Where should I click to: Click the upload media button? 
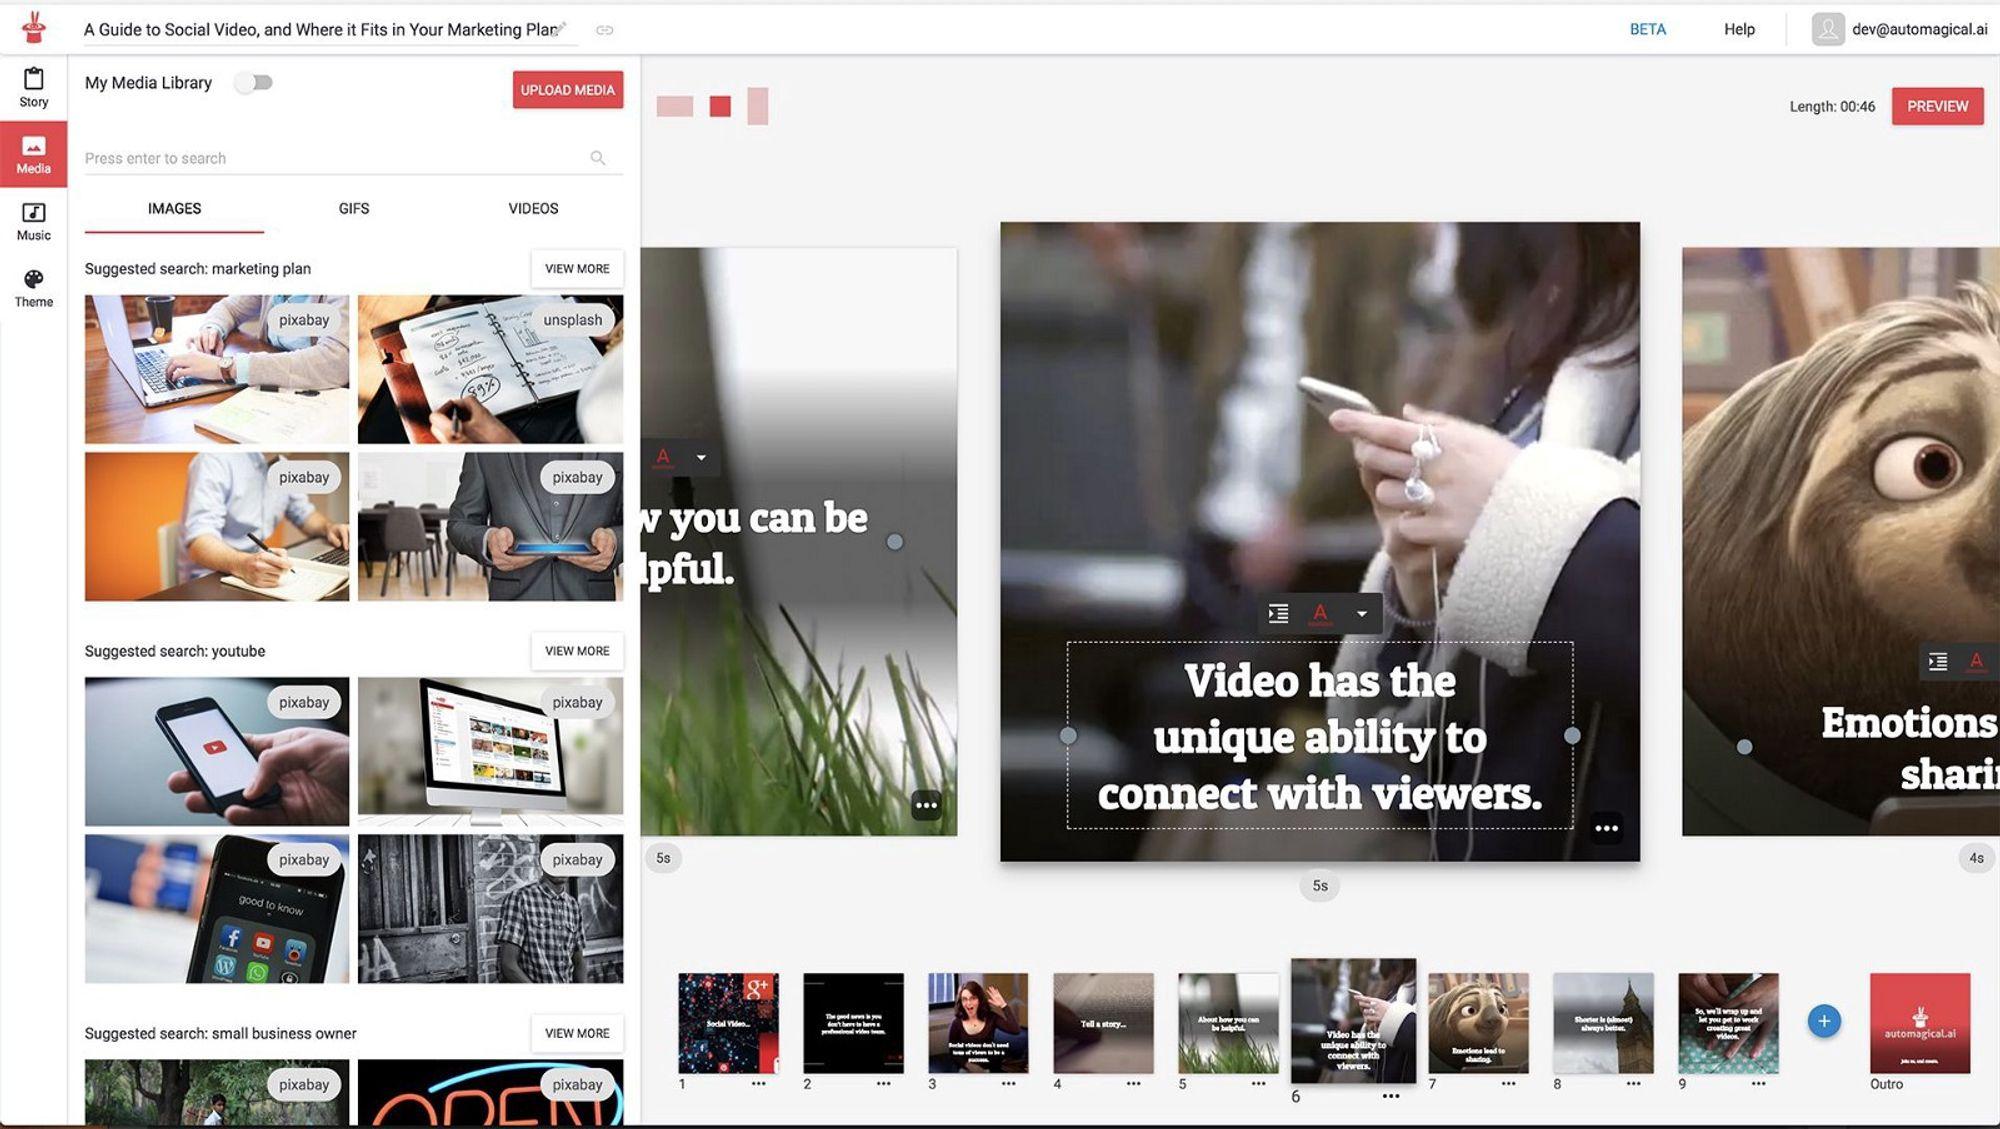pos(567,89)
